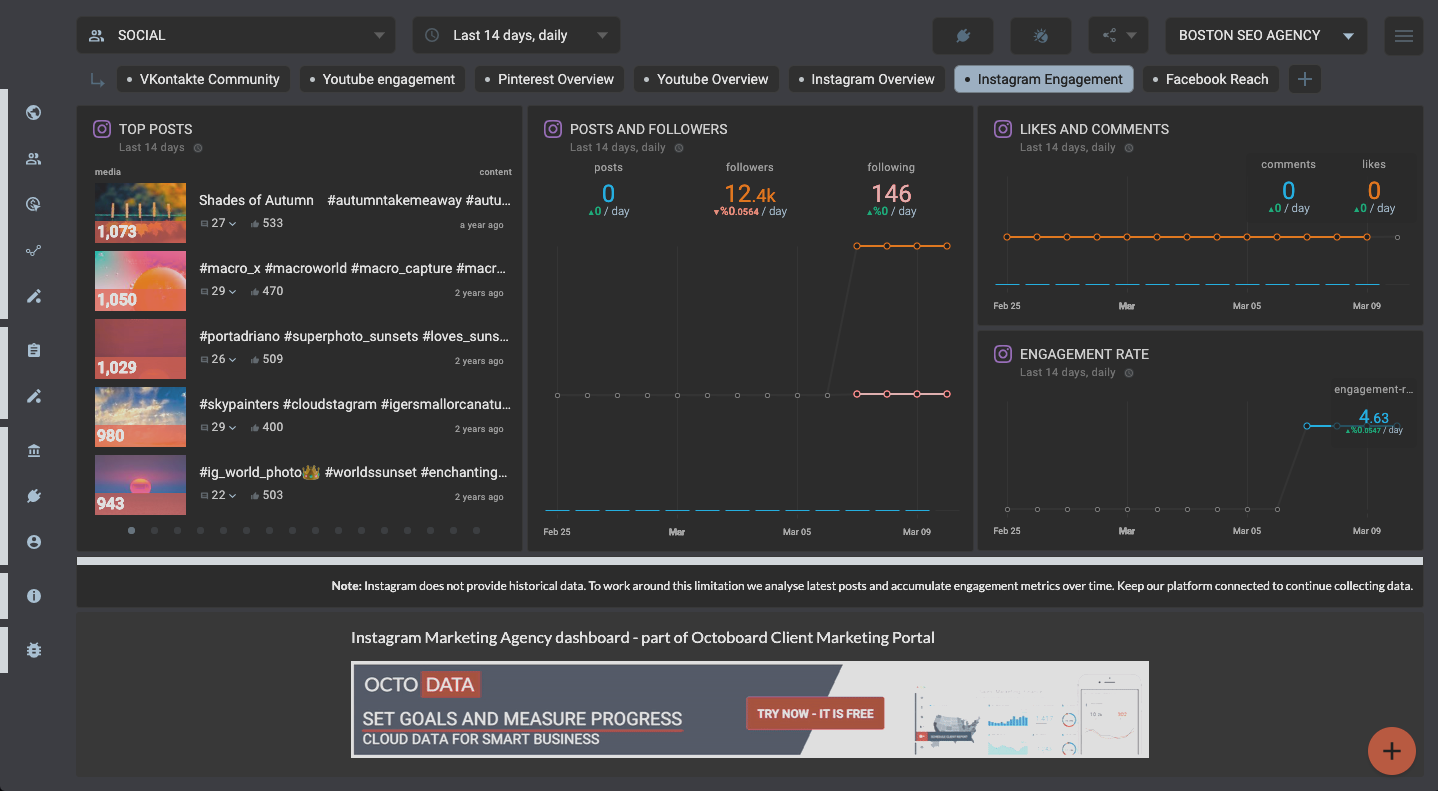This screenshot has width=1438, height=791.
Task: Open the #macro_x post thumbnail
Action: point(140,280)
